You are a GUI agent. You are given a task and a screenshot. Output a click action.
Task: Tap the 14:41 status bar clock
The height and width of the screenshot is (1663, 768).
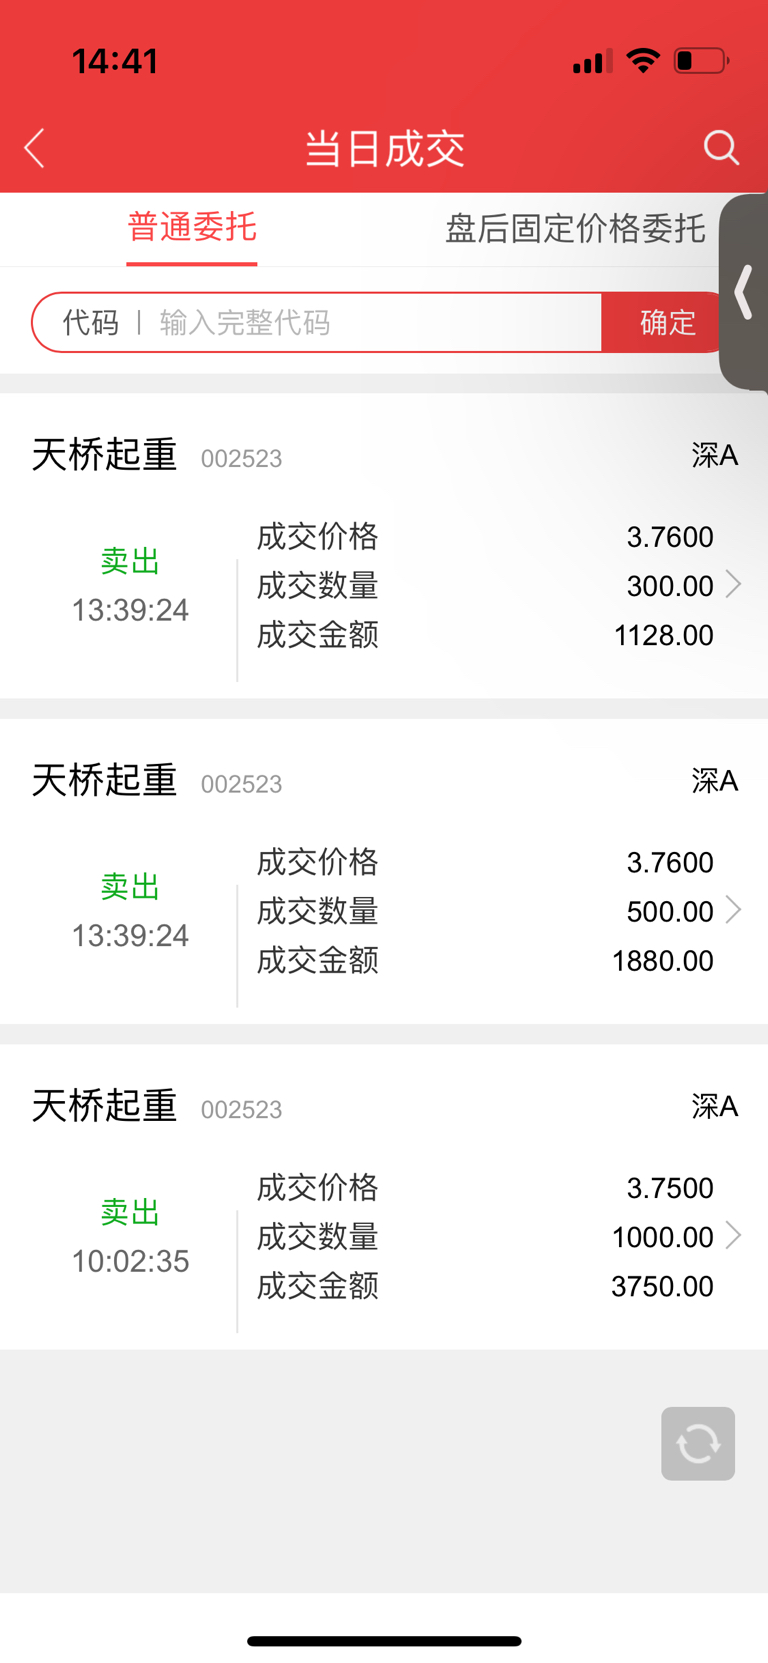115,61
